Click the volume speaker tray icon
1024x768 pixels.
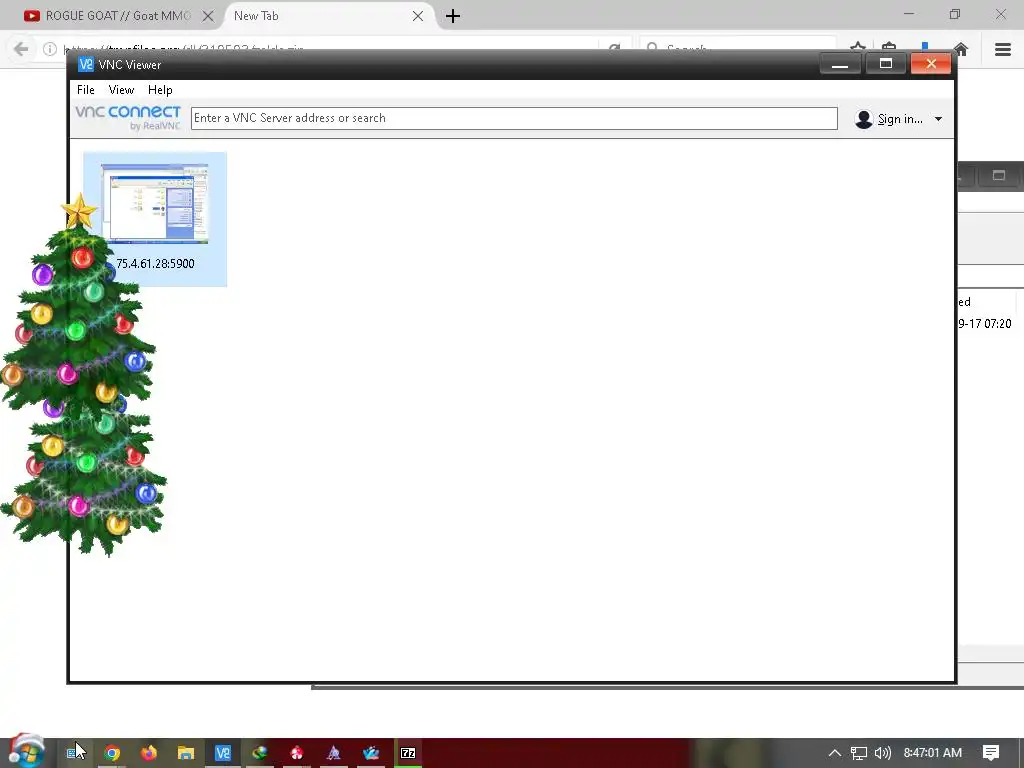(882, 753)
